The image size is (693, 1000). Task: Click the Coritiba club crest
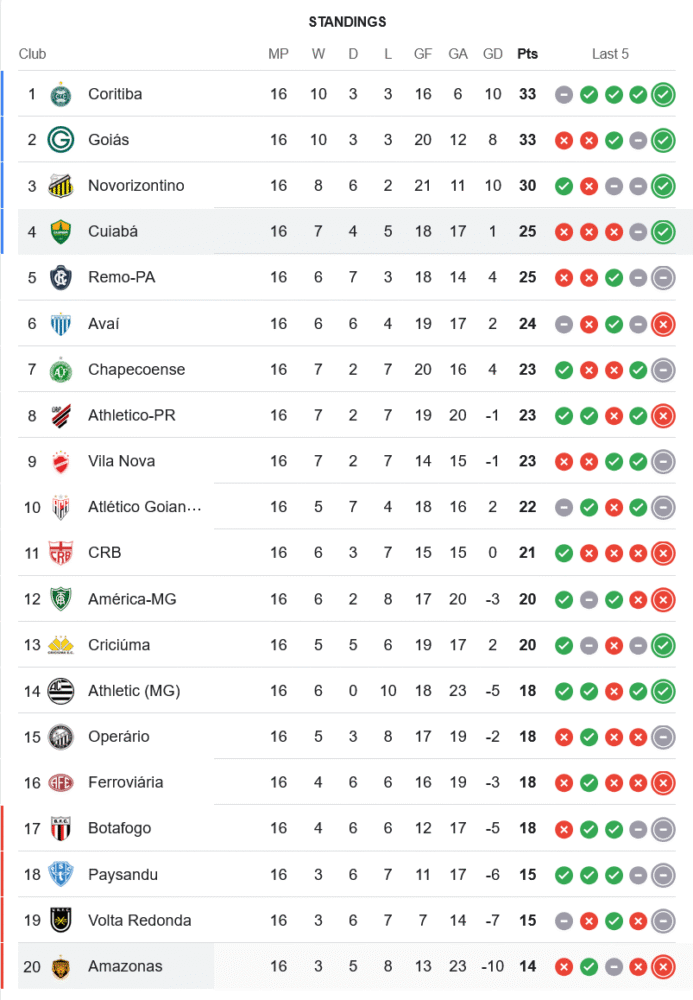[x=61, y=94]
